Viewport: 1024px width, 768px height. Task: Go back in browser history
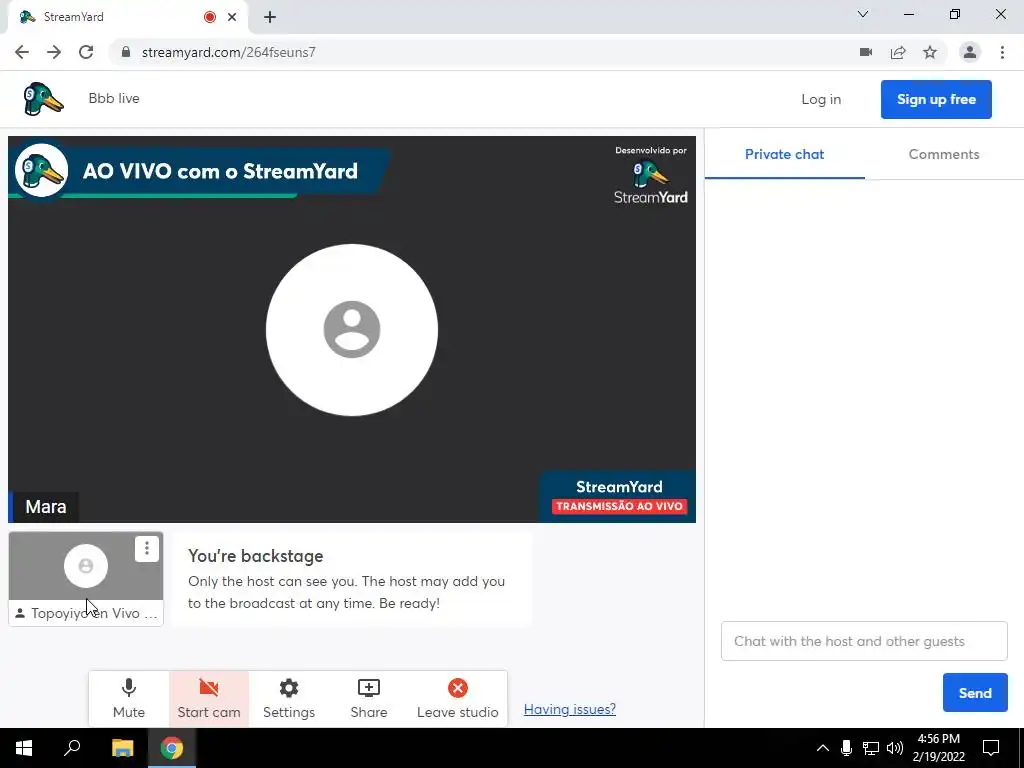click(22, 52)
